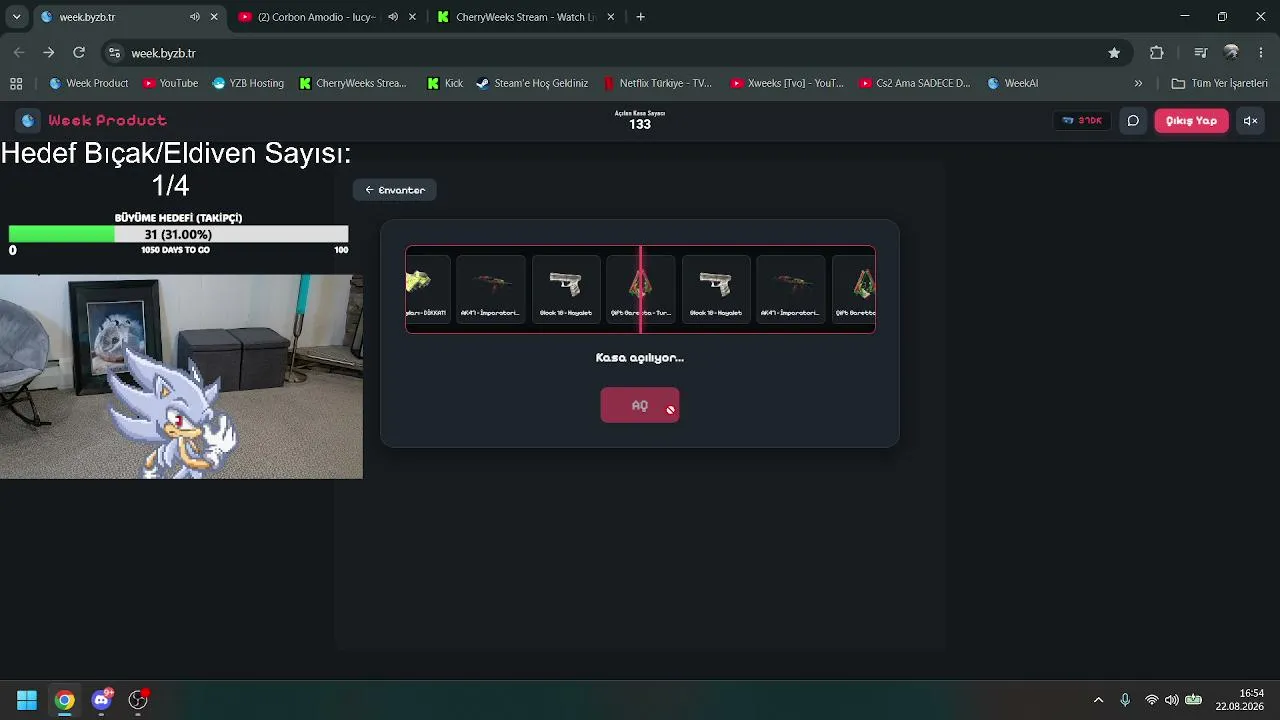Screen dimensions: 1280x720
Task: Open the WeekAI bookmark
Action: [x=1013, y=83]
